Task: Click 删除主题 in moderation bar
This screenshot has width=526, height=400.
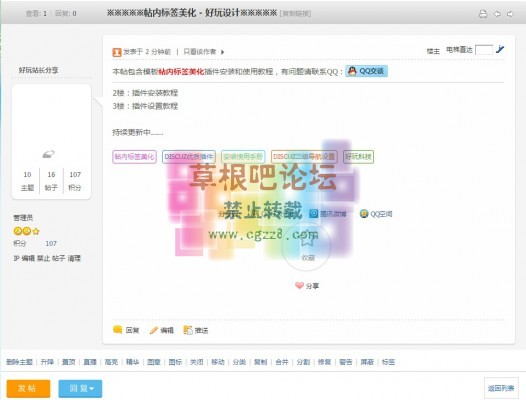Action: [x=19, y=362]
